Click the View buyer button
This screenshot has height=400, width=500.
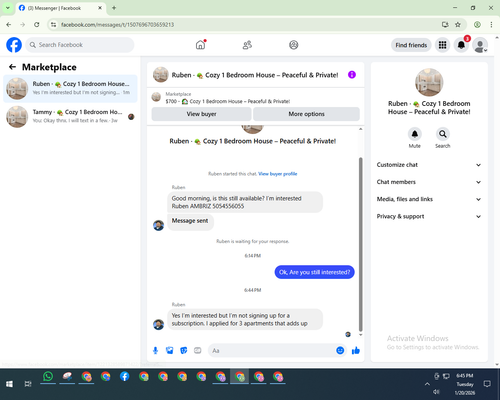tap(201, 114)
